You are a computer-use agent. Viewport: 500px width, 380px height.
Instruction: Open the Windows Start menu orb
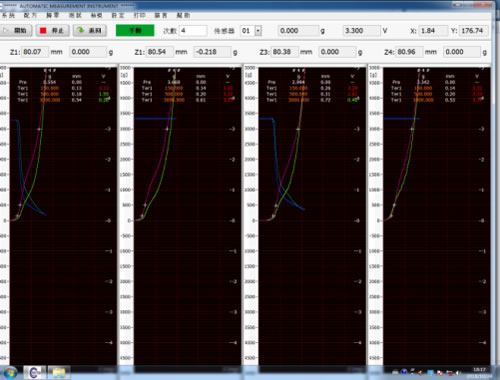click(x=10, y=373)
